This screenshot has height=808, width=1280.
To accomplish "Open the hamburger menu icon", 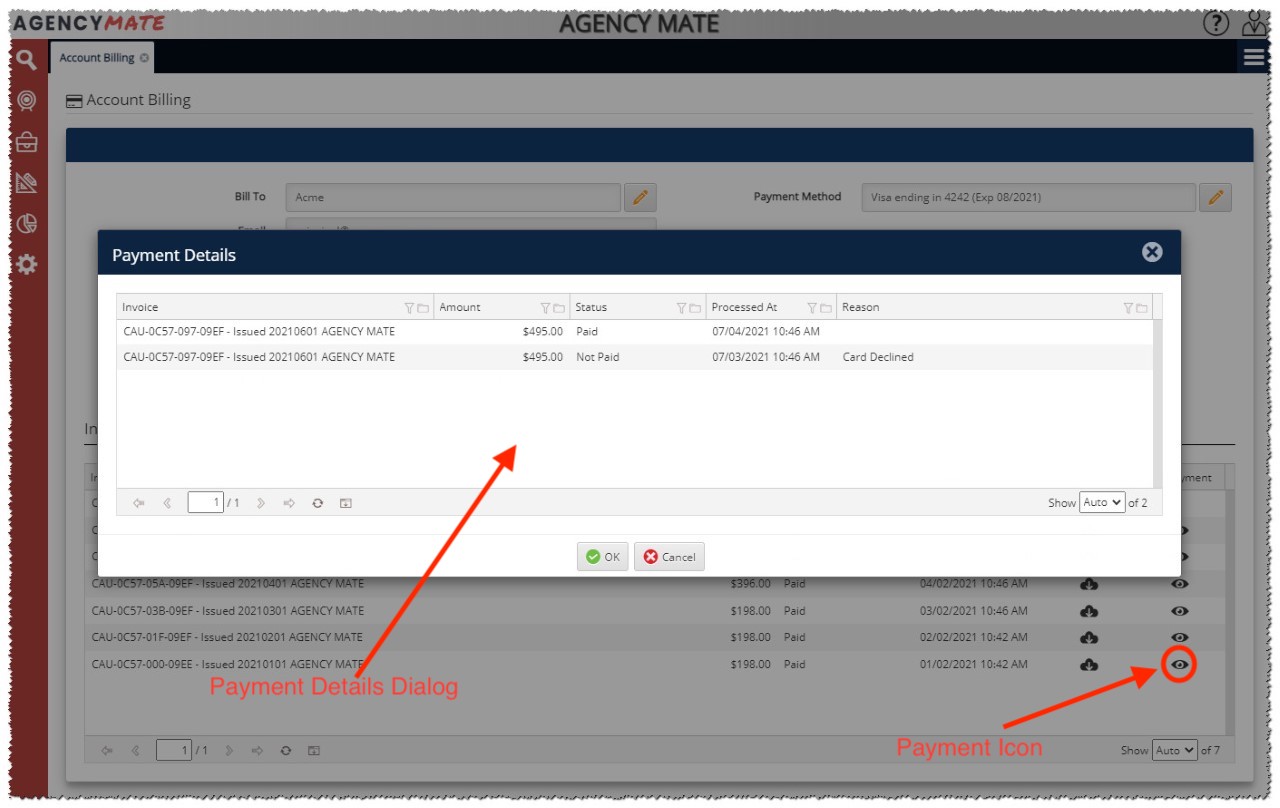I will pyautogui.click(x=1254, y=58).
